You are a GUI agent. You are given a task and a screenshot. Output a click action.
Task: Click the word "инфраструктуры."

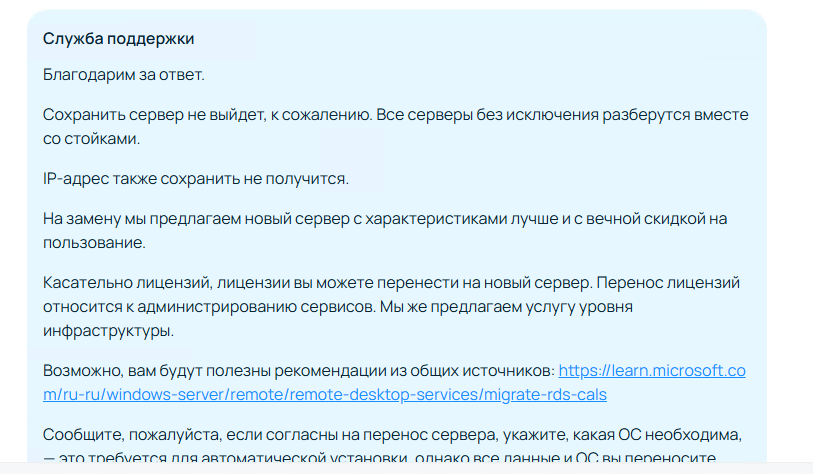click(108, 331)
